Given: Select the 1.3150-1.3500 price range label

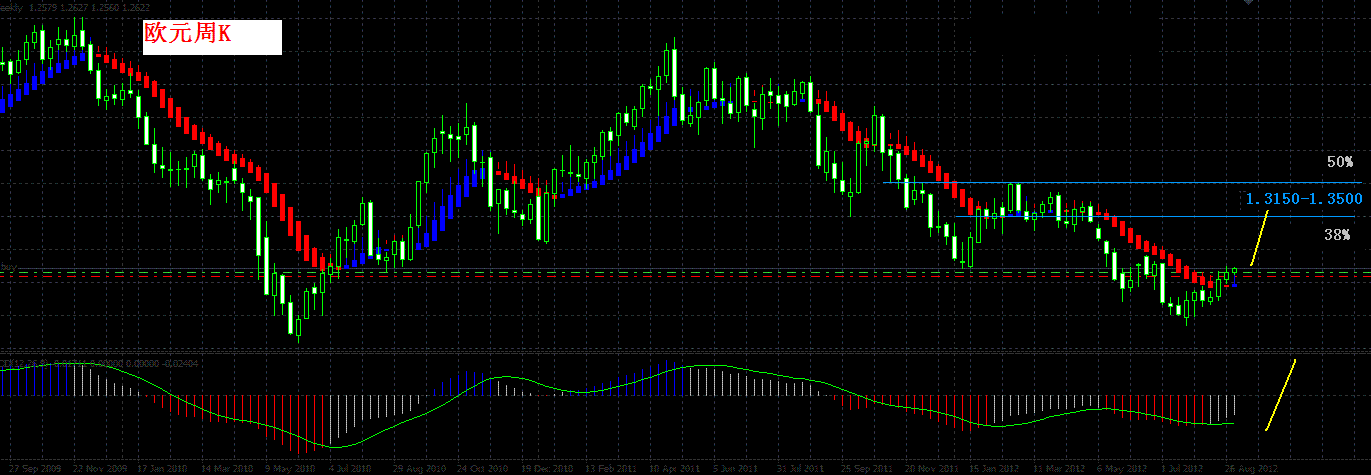Looking at the screenshot, I should click(x=1304, y=199).
